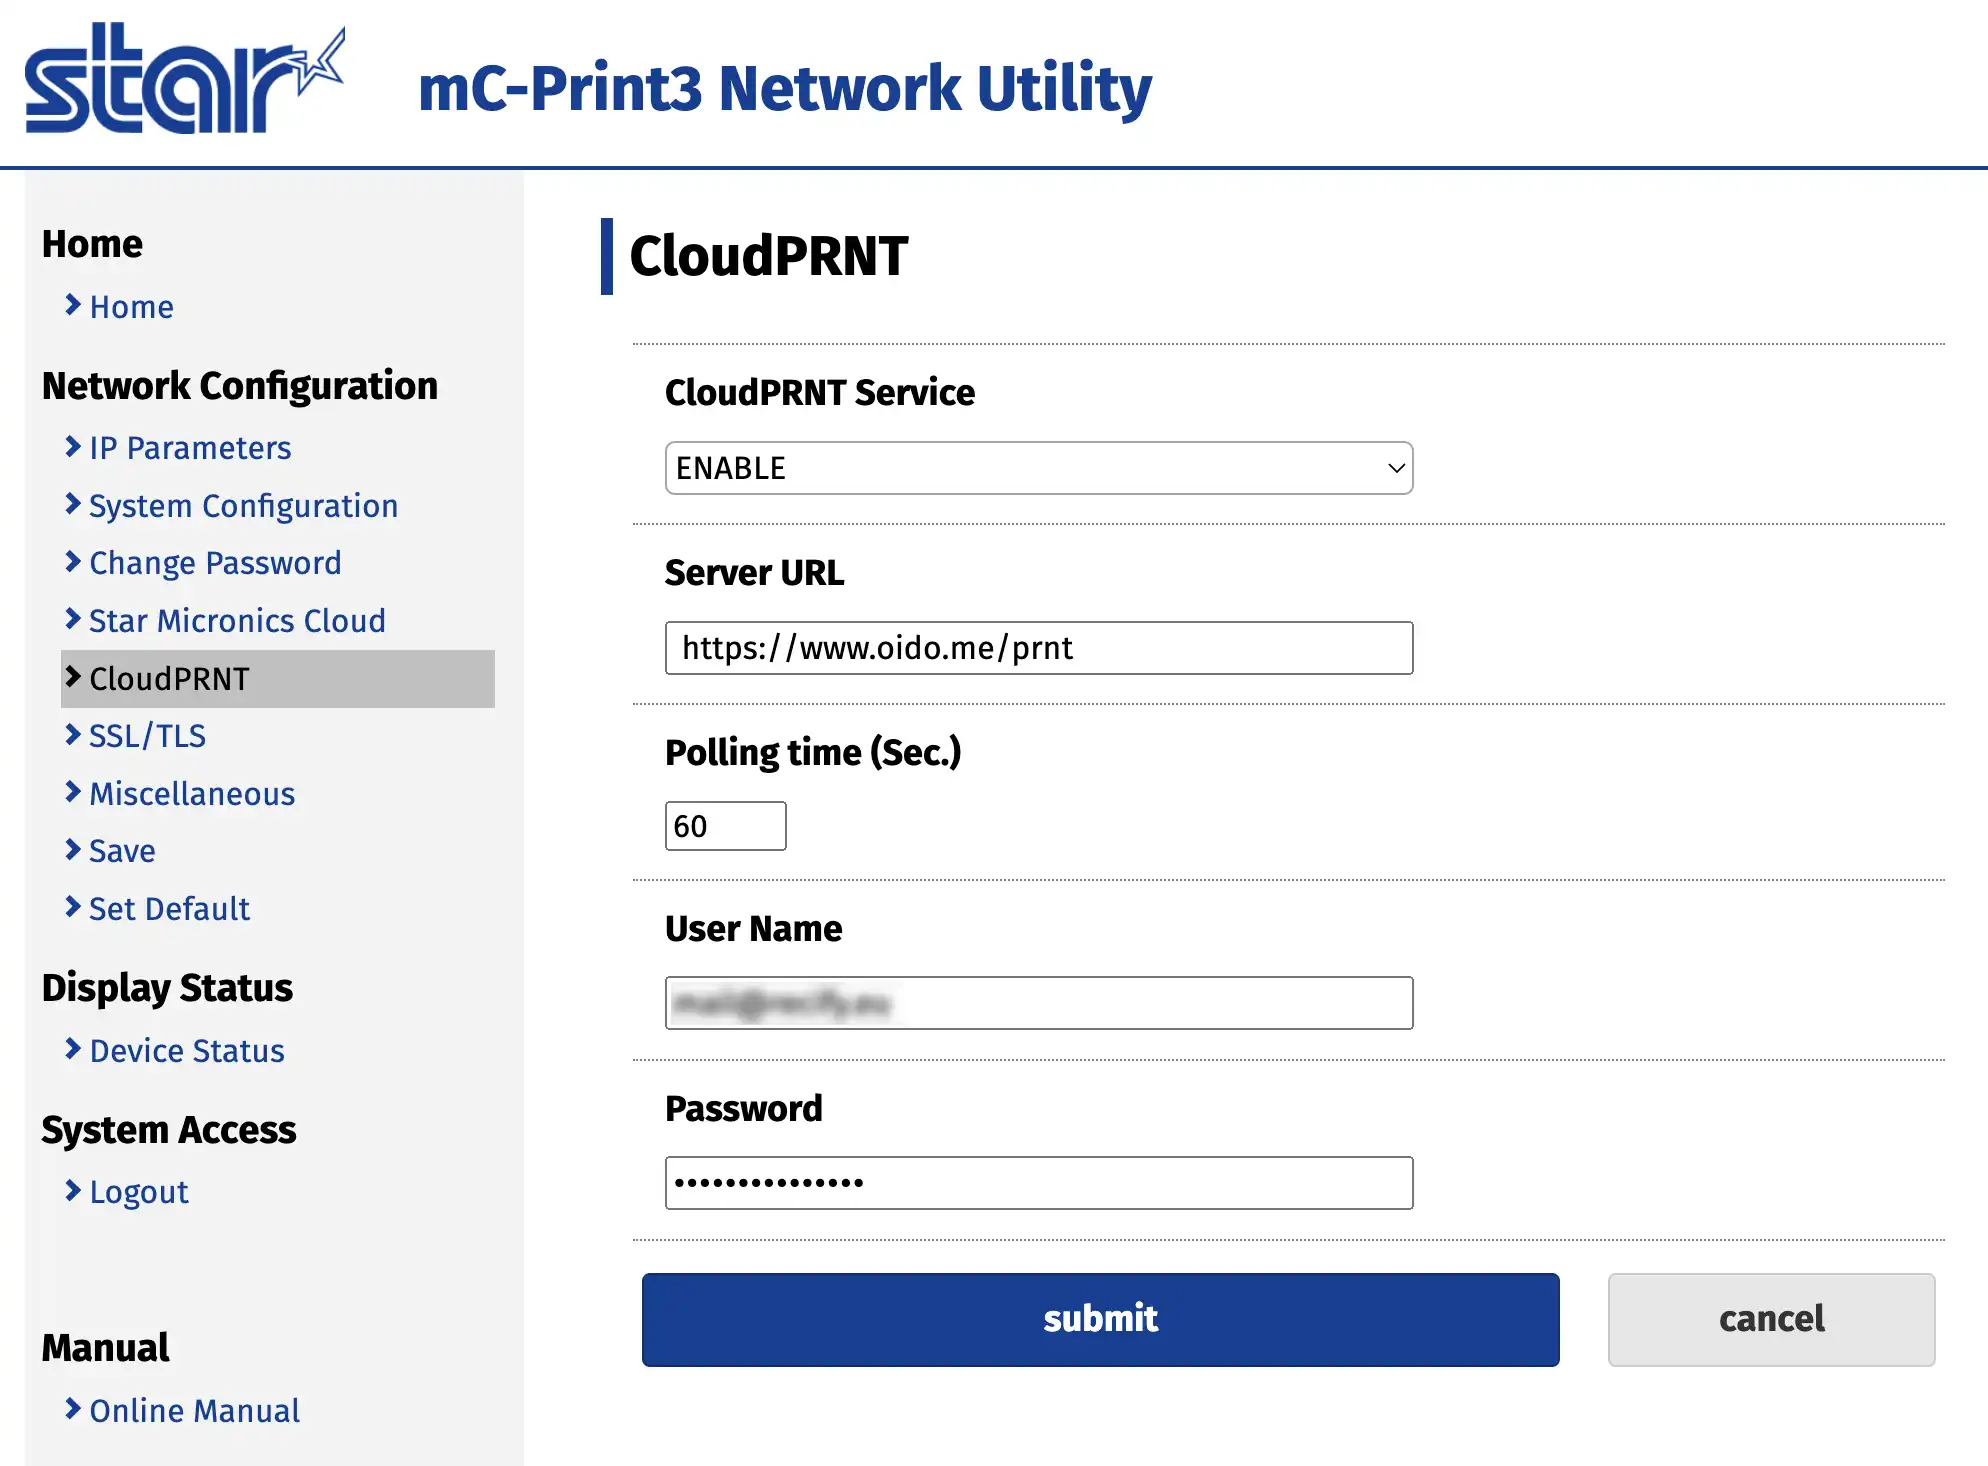1988x1466 pixels.
Task: Open Set Default link
Action: tap(169, 909)
